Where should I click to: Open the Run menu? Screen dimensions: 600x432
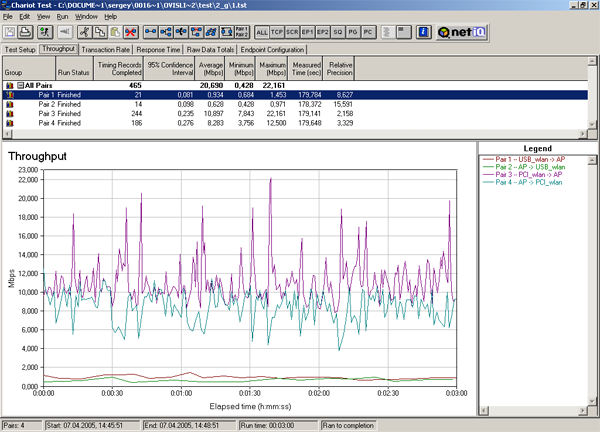[63, 17]
